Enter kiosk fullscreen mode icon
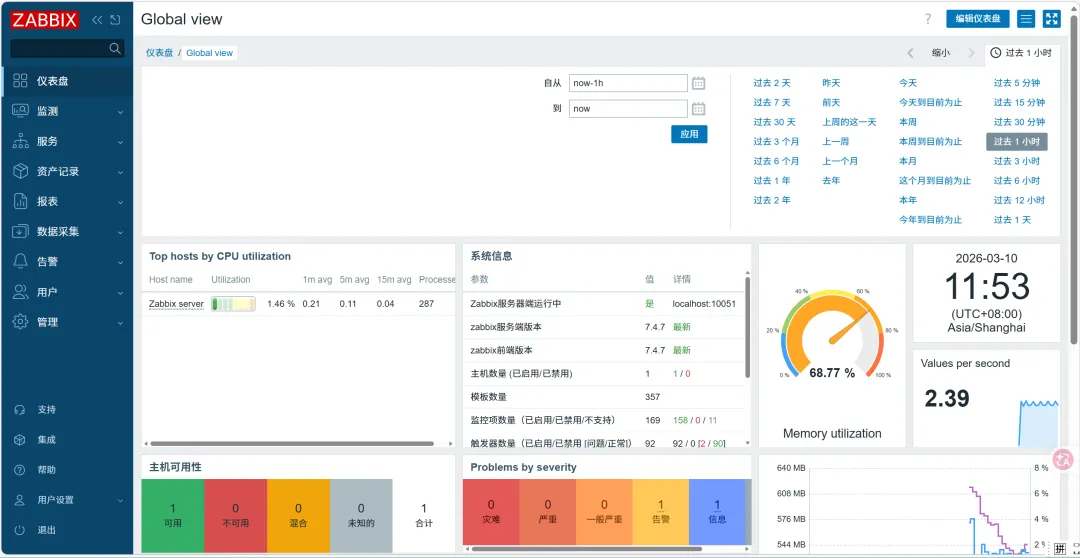The height and width of the screenshot is (558, 1080). (x=1051, y=19)
